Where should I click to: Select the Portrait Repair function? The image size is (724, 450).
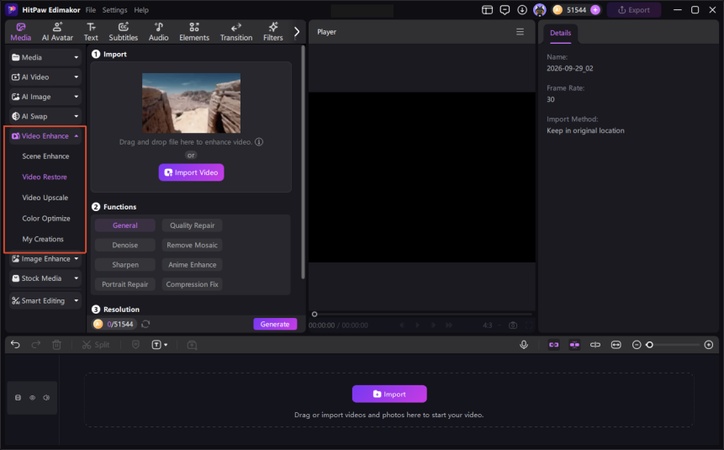[x=125, y=284]
